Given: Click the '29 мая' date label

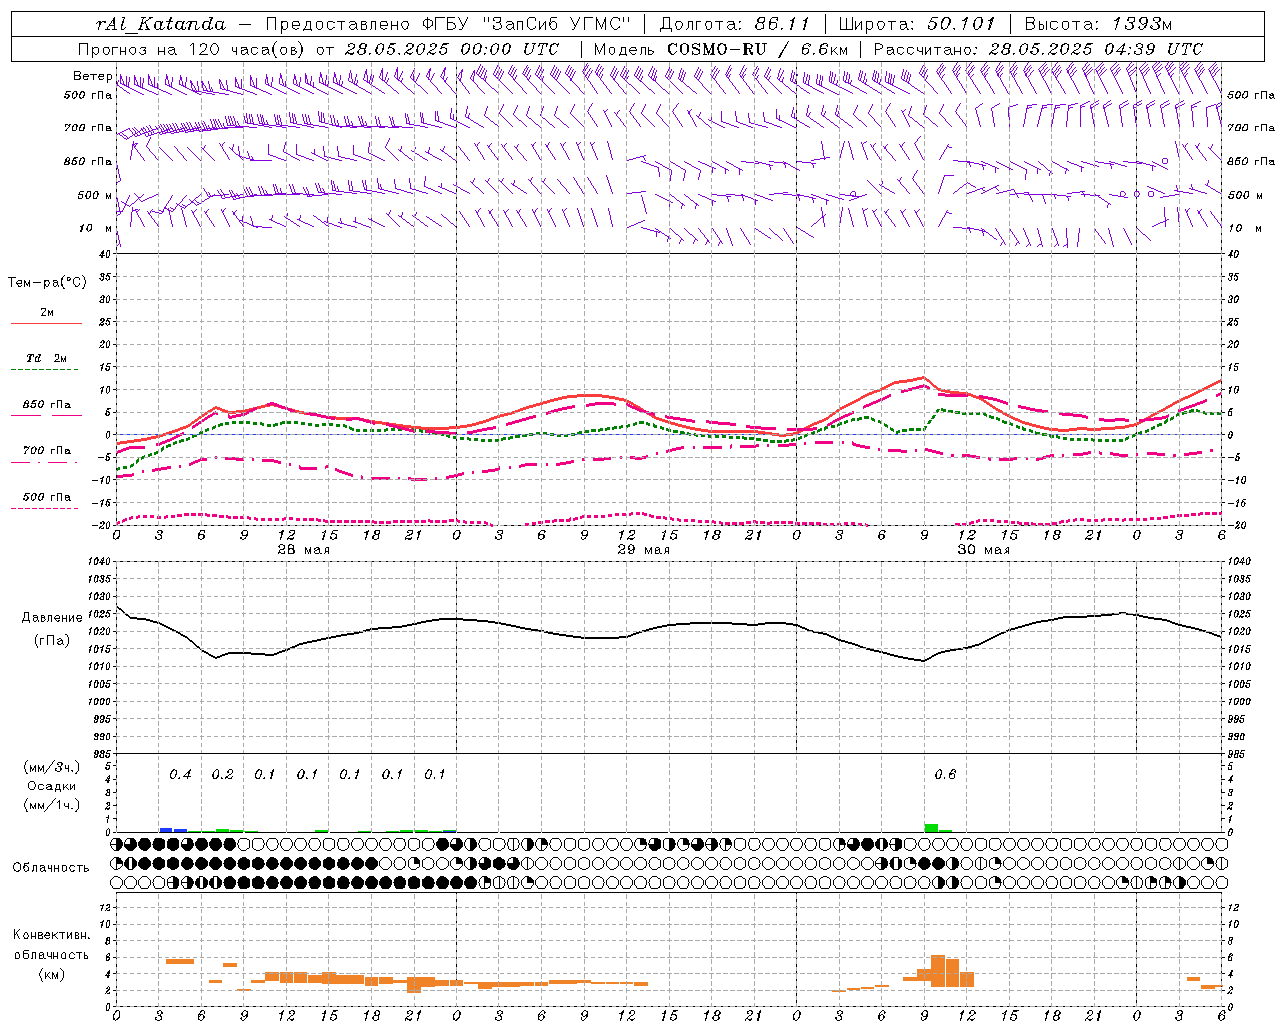Looking at the screenshot, I should pyautogui.click(x=643, y=550).
